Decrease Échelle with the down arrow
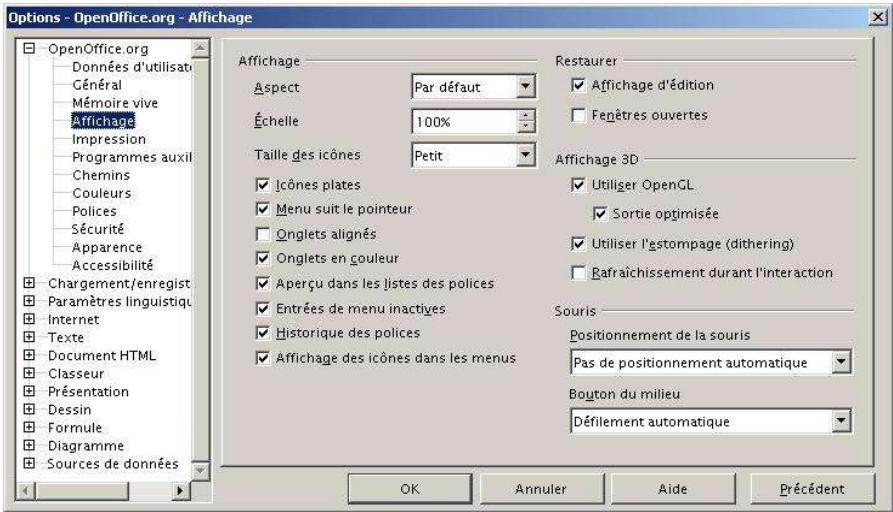Viewport: 893px width, 512px height. click(x=526, y=127)
